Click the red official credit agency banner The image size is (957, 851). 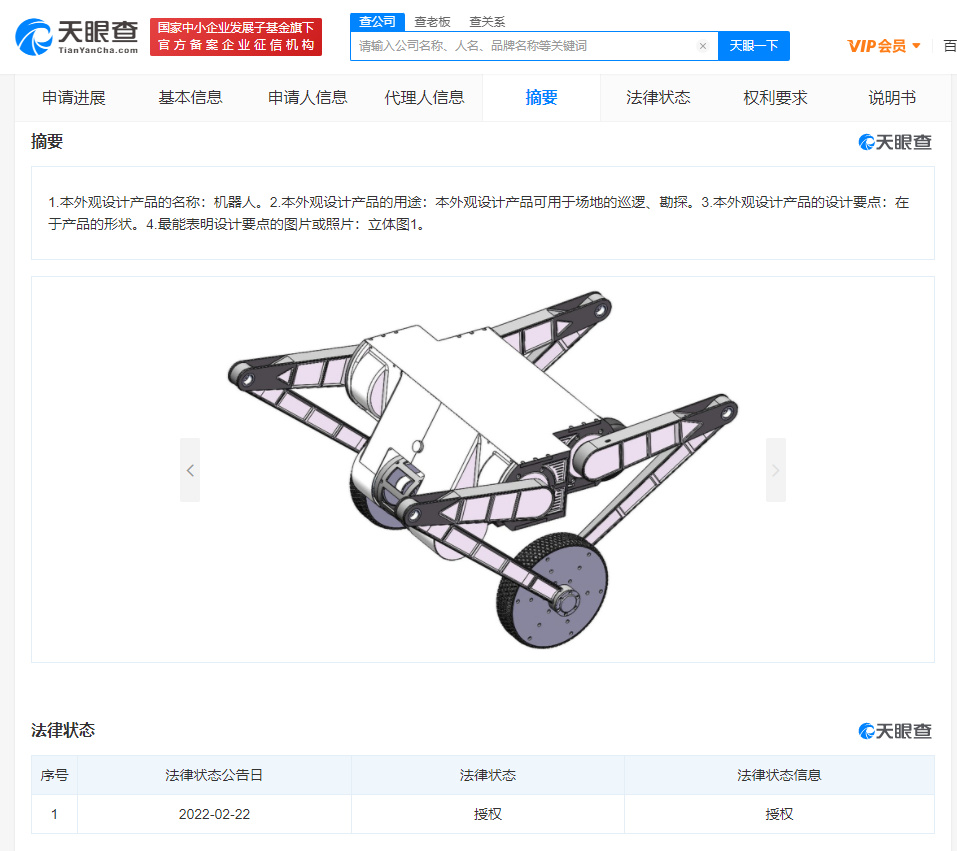click(236, 37)
